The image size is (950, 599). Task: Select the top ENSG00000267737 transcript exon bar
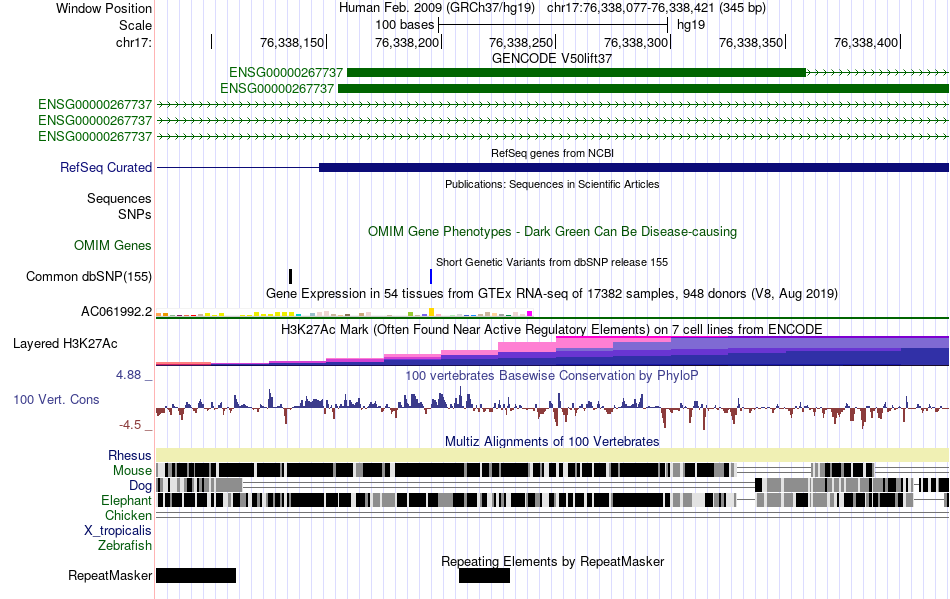576,73
